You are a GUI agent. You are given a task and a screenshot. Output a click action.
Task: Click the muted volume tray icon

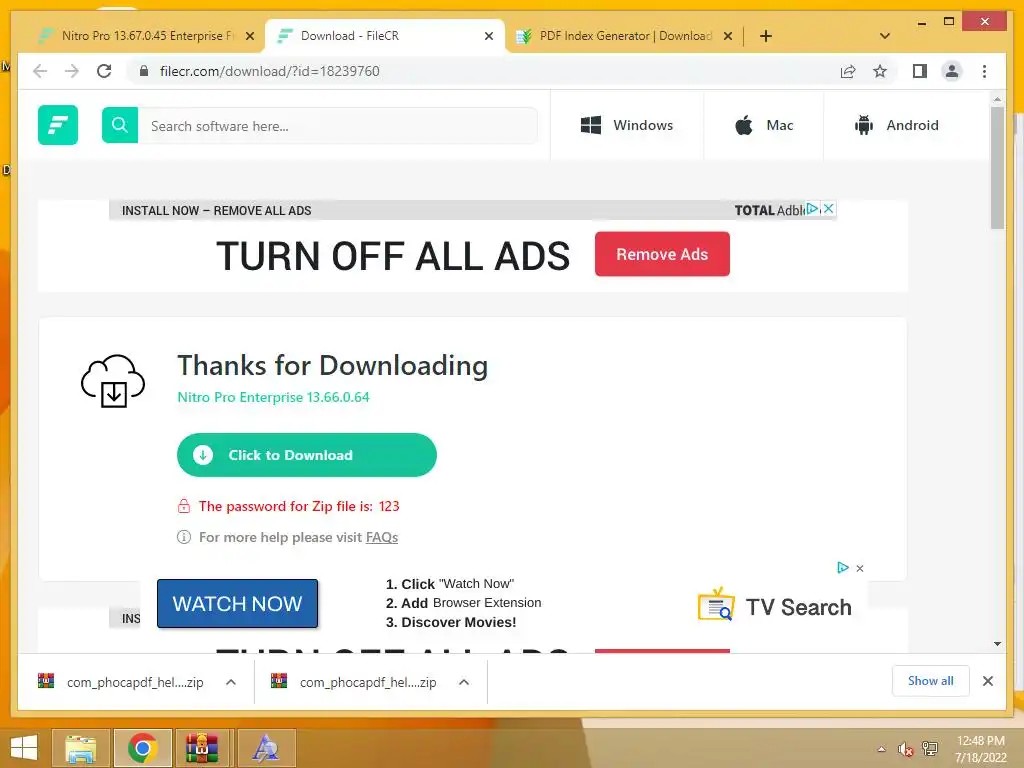(x=905, y=749)
